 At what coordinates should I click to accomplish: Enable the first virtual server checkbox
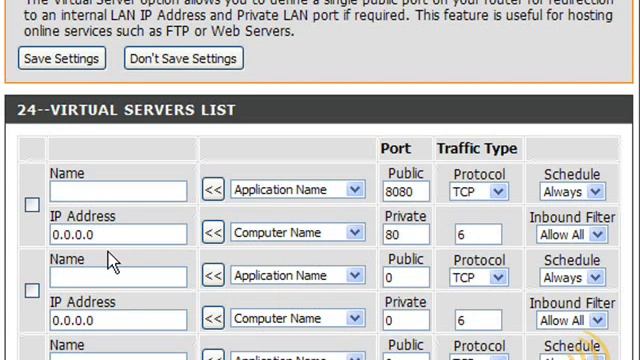pyautogui.click(x=32, y=204)
